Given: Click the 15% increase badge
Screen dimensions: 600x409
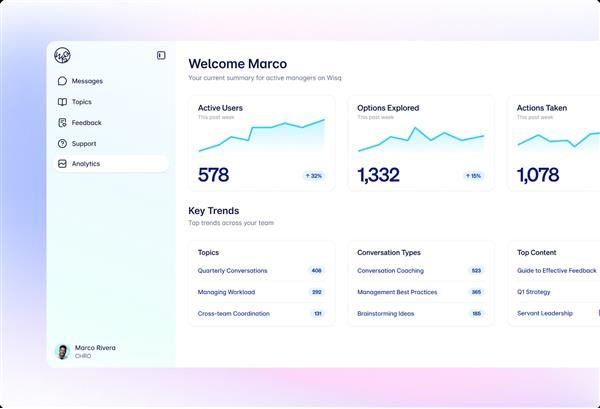Looking at the screenshot, I should pos(473,176).
